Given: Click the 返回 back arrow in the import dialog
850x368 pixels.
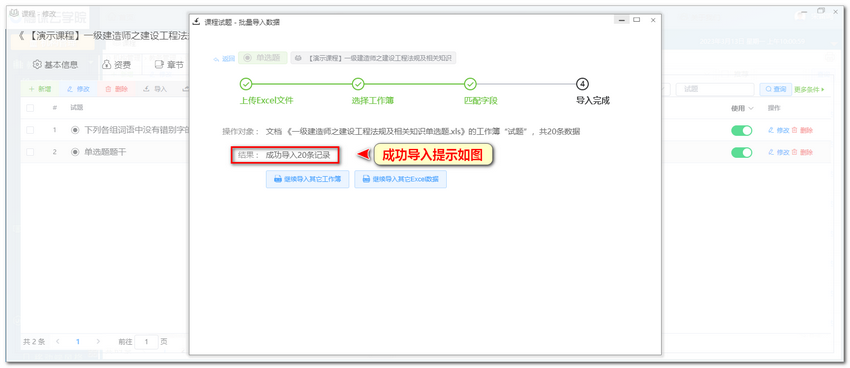Looking at the screenshot, I should point(216,59).
